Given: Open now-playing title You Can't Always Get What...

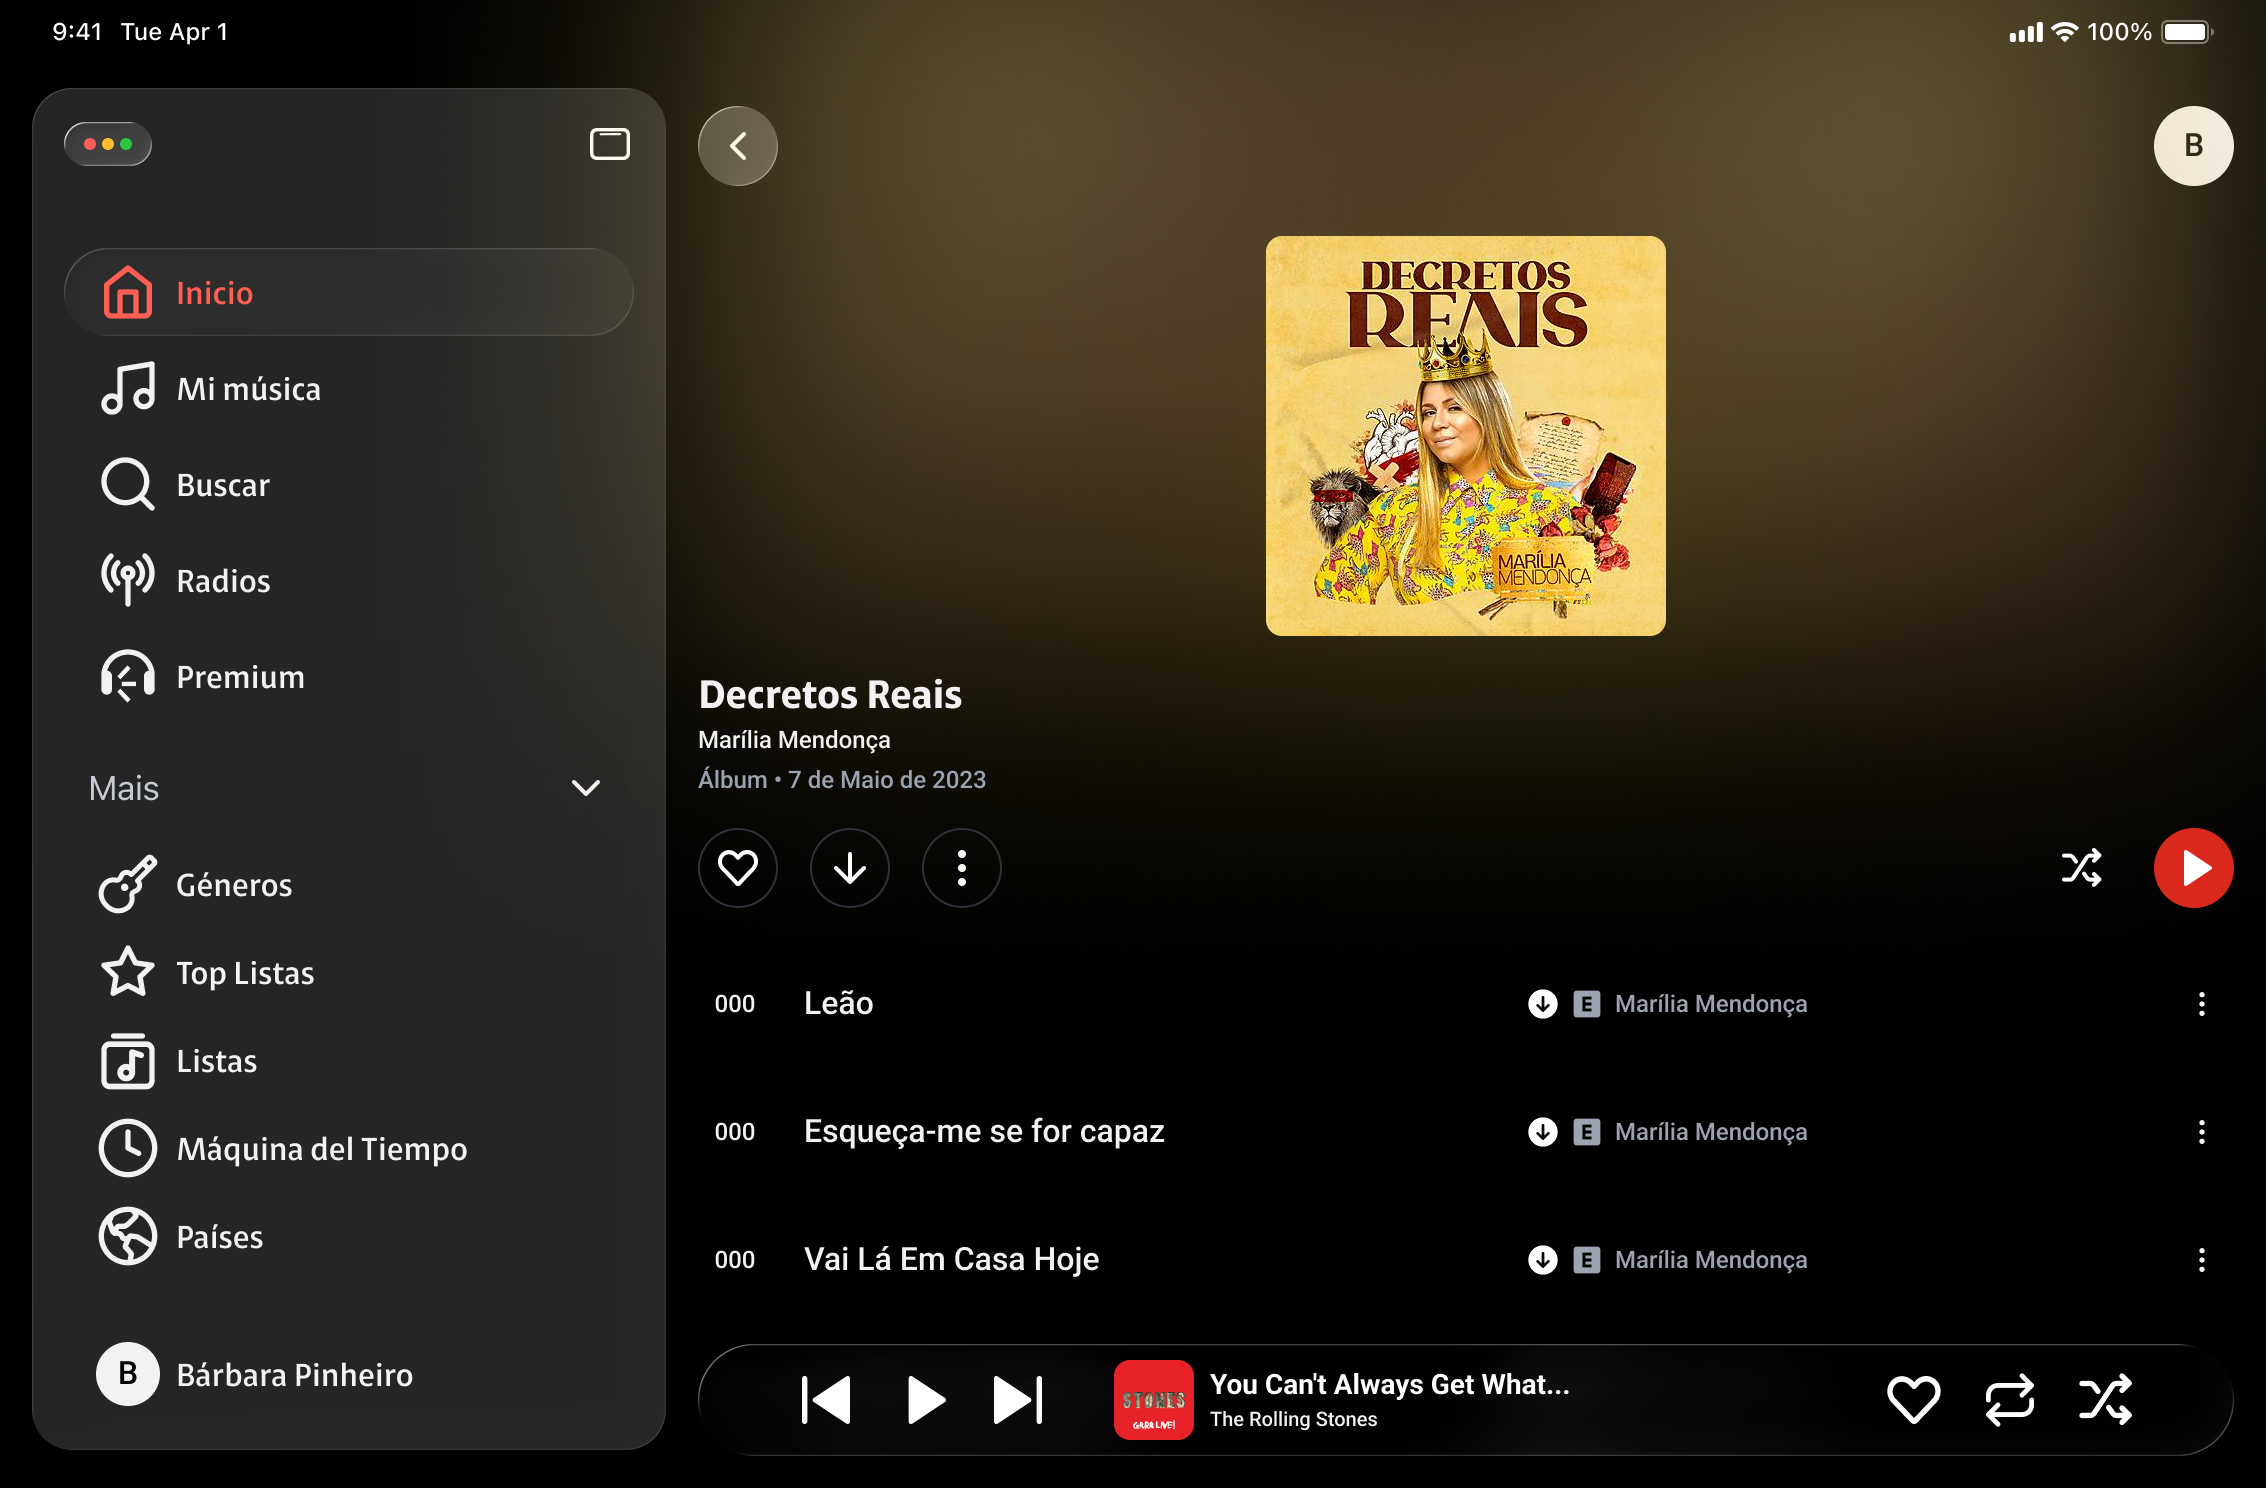Looking at the screenshot, I should tap(1389, 1384).
